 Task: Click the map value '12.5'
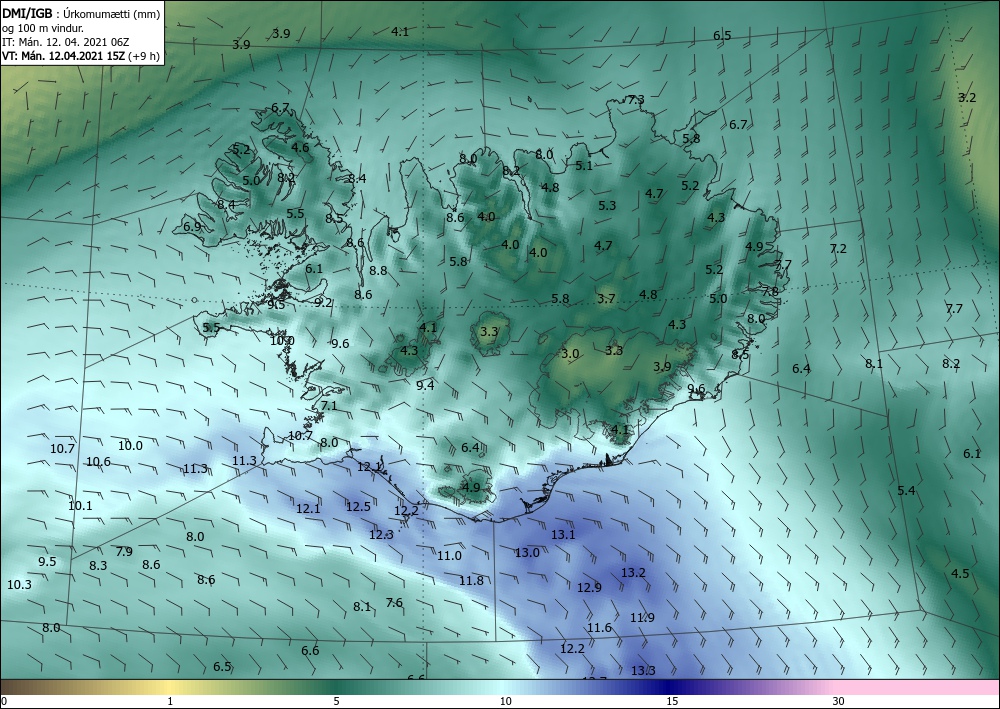358,506
